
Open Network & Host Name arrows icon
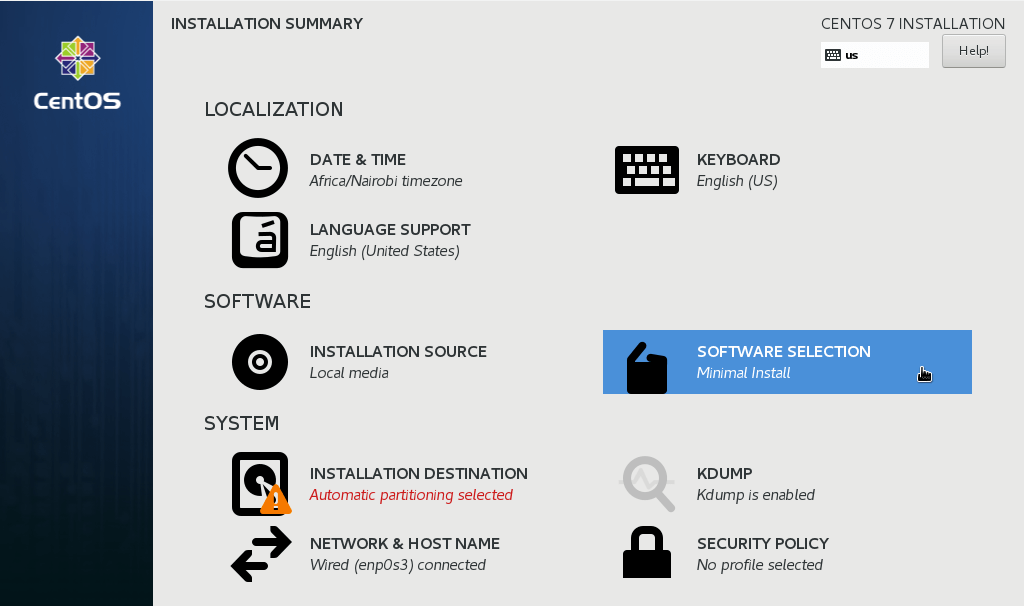[x=261, y=554]
